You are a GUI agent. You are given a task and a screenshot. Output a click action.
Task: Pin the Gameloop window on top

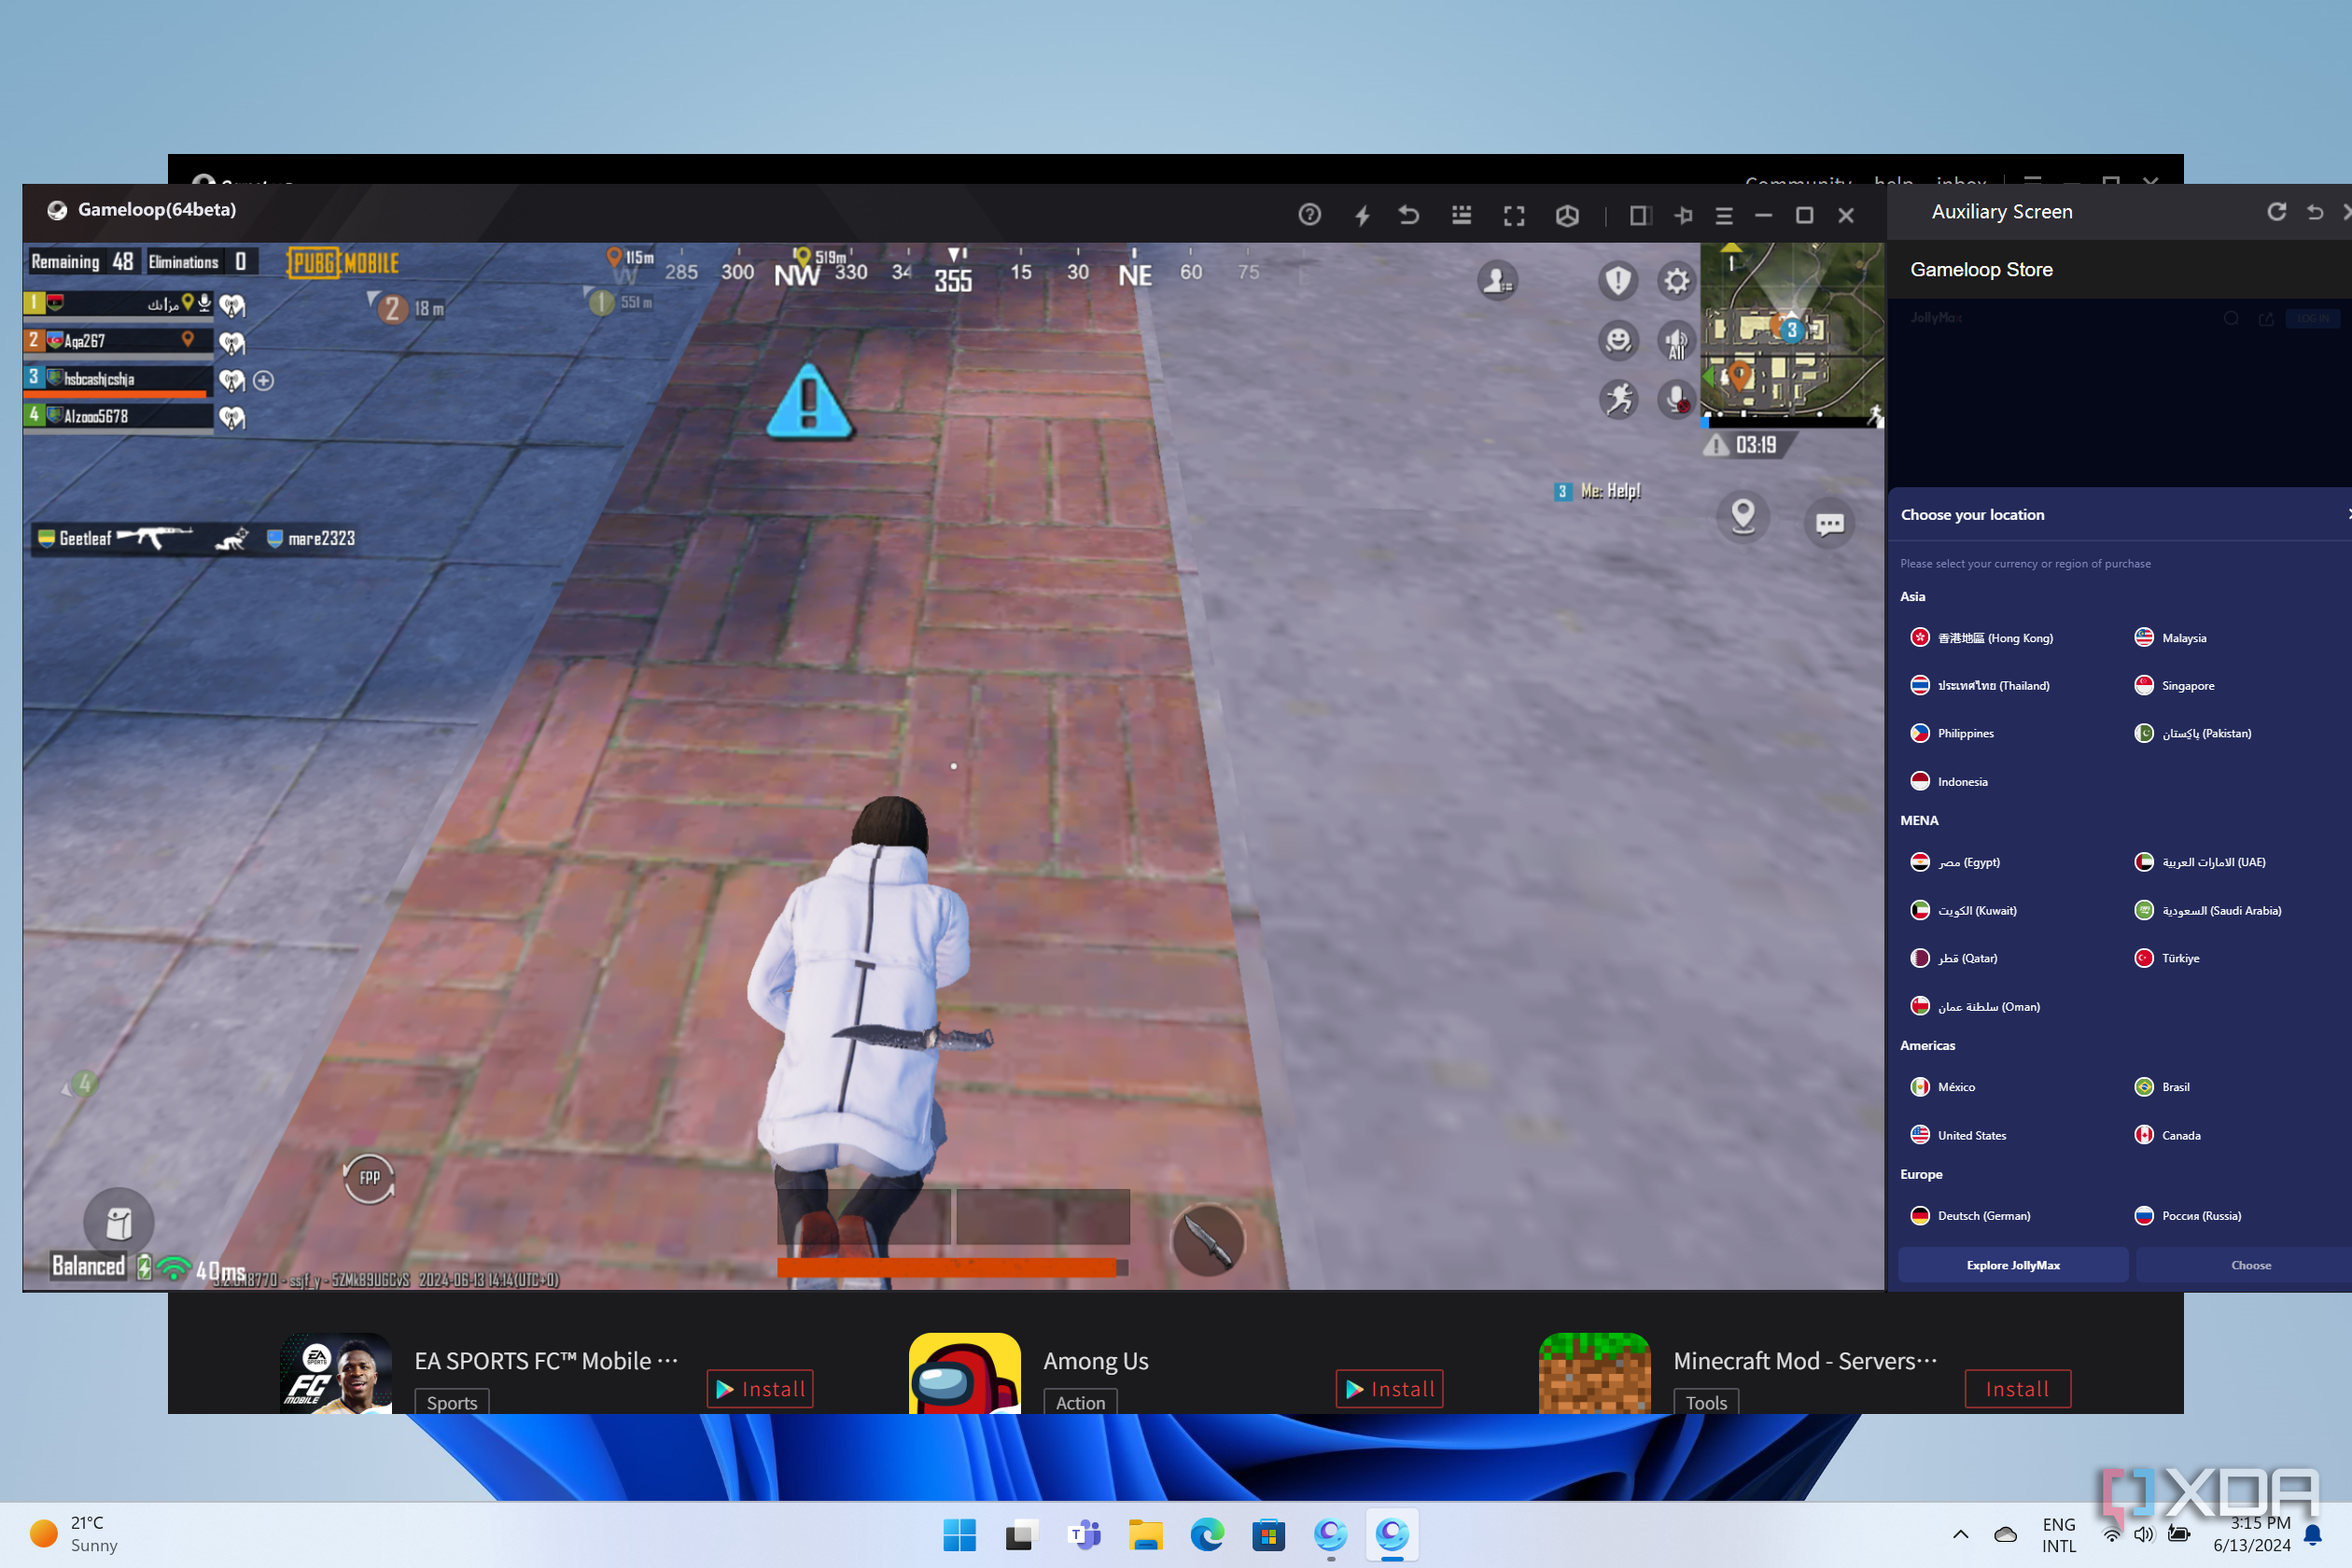[x=1684, y=215]
